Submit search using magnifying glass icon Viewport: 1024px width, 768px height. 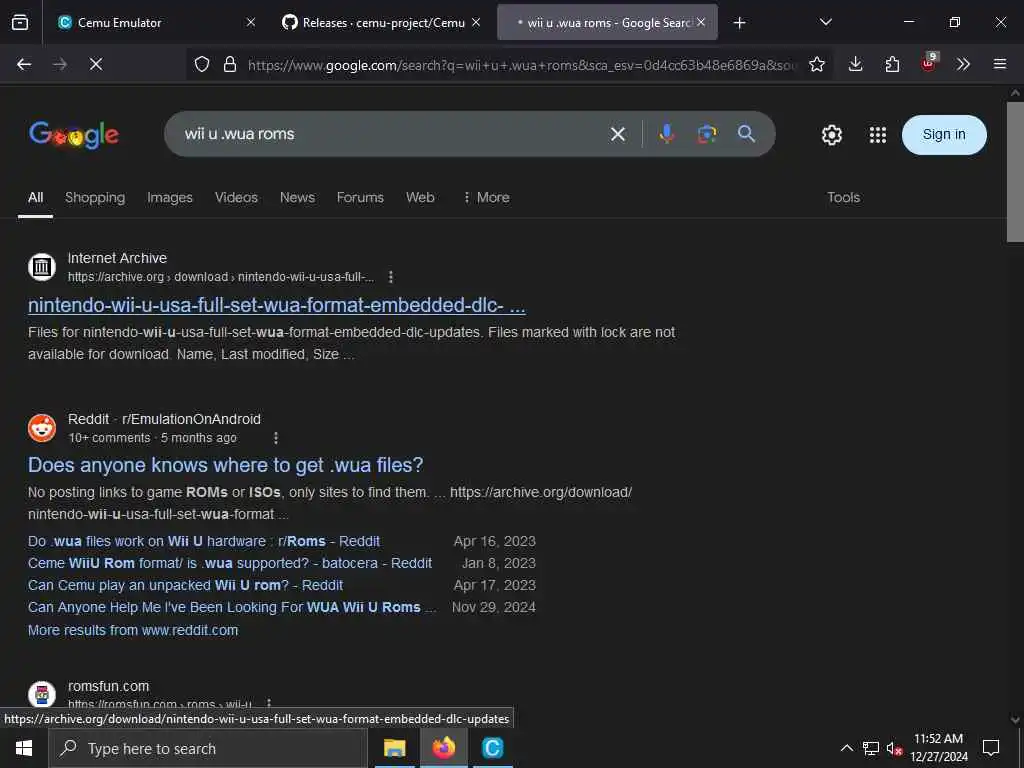746,134
